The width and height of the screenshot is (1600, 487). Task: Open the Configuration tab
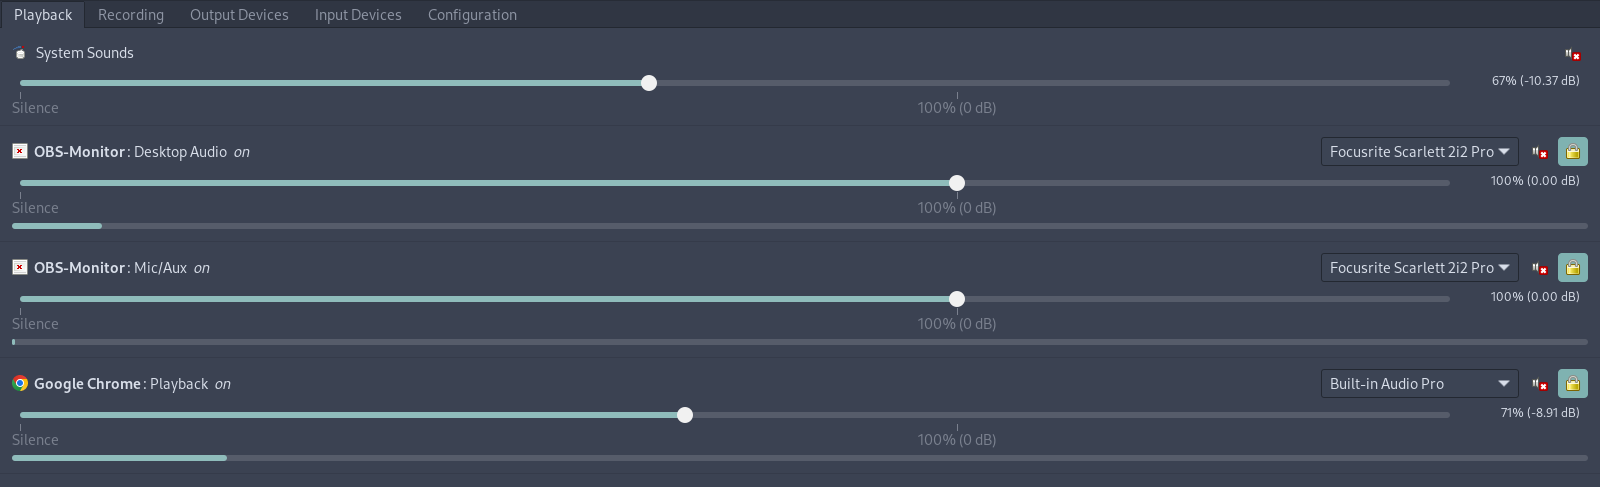pyautogui.click(x=472, y=15)
